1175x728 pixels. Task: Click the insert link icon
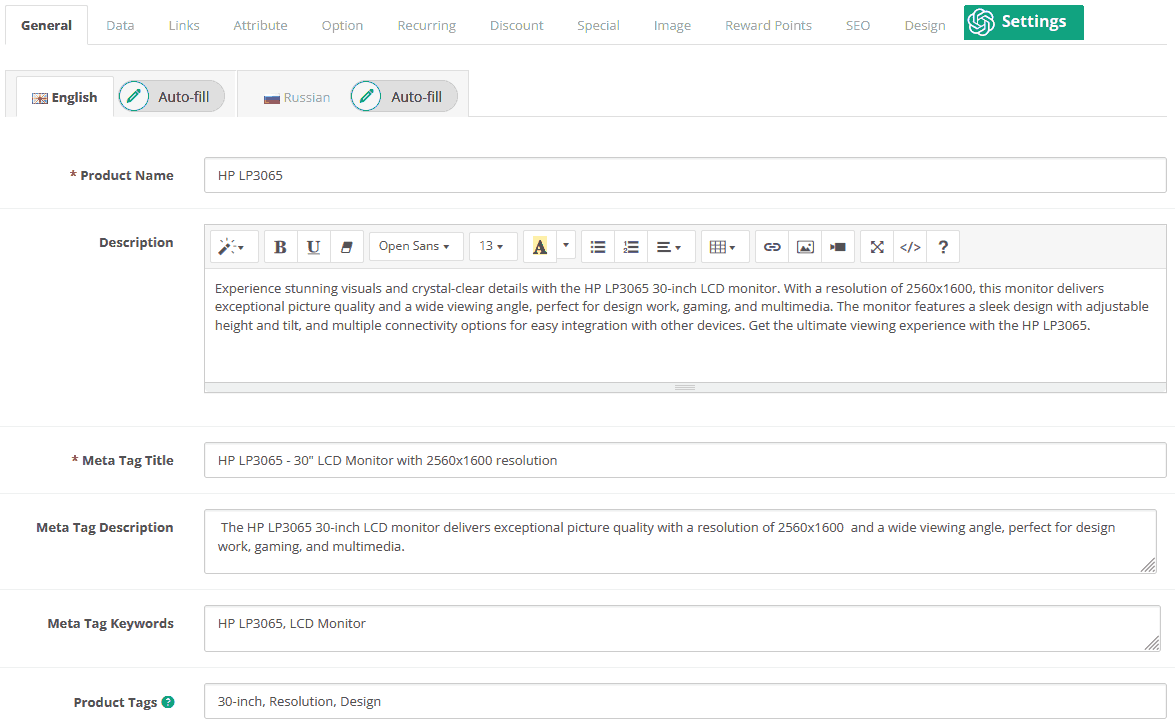click(x=772, y=247)
